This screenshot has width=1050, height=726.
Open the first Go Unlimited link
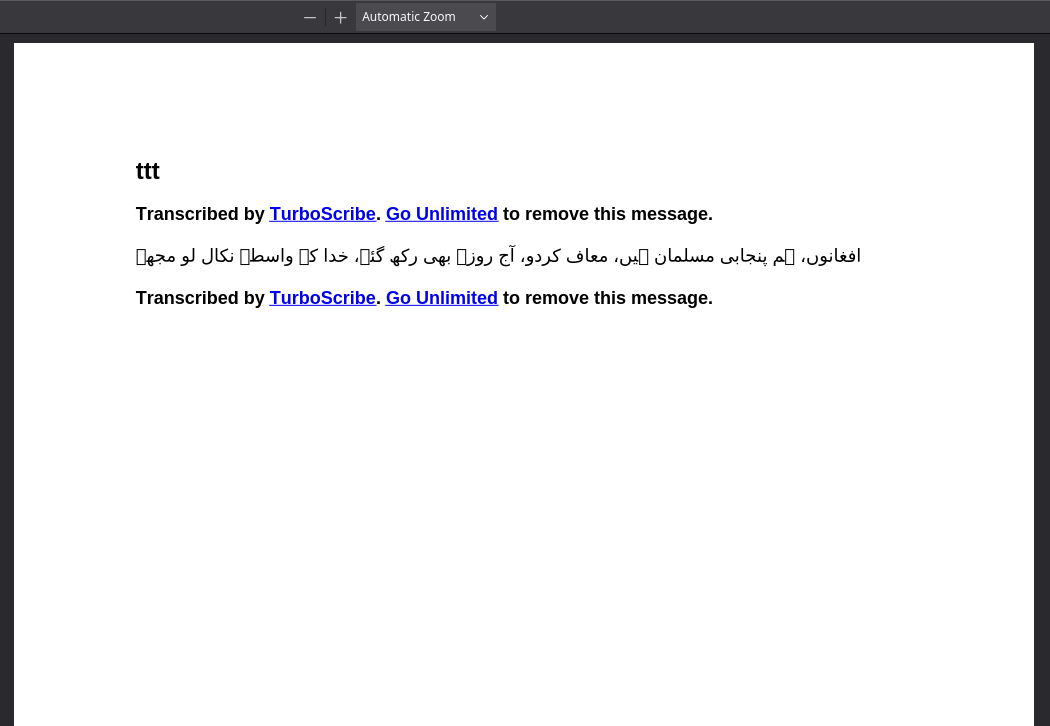click(x=441, y=214)
